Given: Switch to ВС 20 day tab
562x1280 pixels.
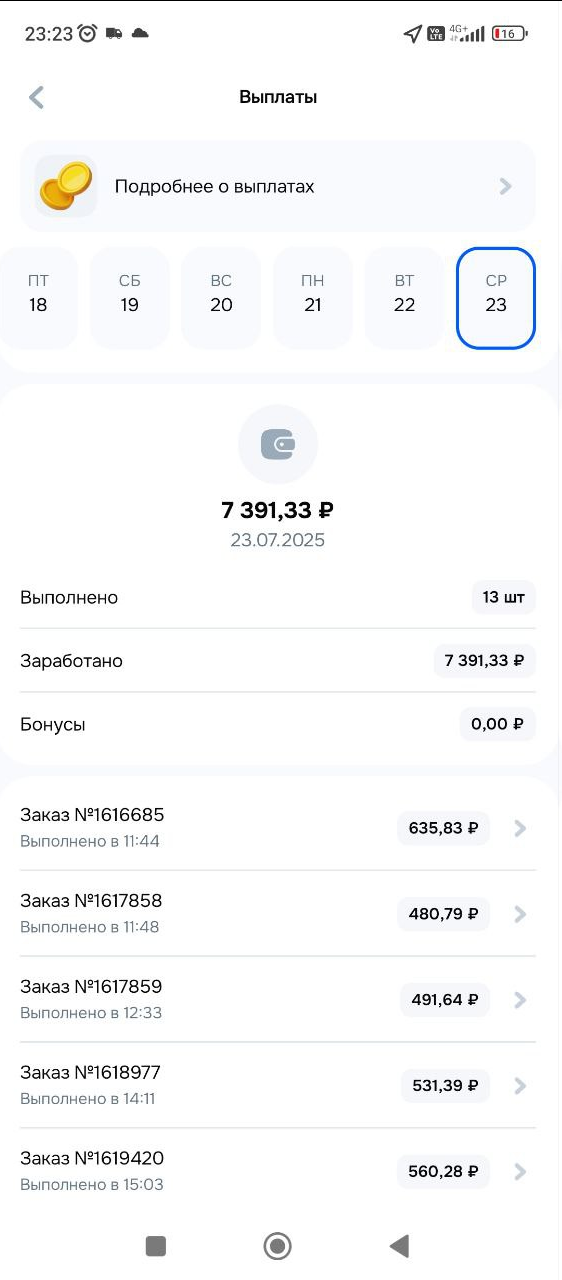Looking at the screenshot, I should click(x=221, y=298).
